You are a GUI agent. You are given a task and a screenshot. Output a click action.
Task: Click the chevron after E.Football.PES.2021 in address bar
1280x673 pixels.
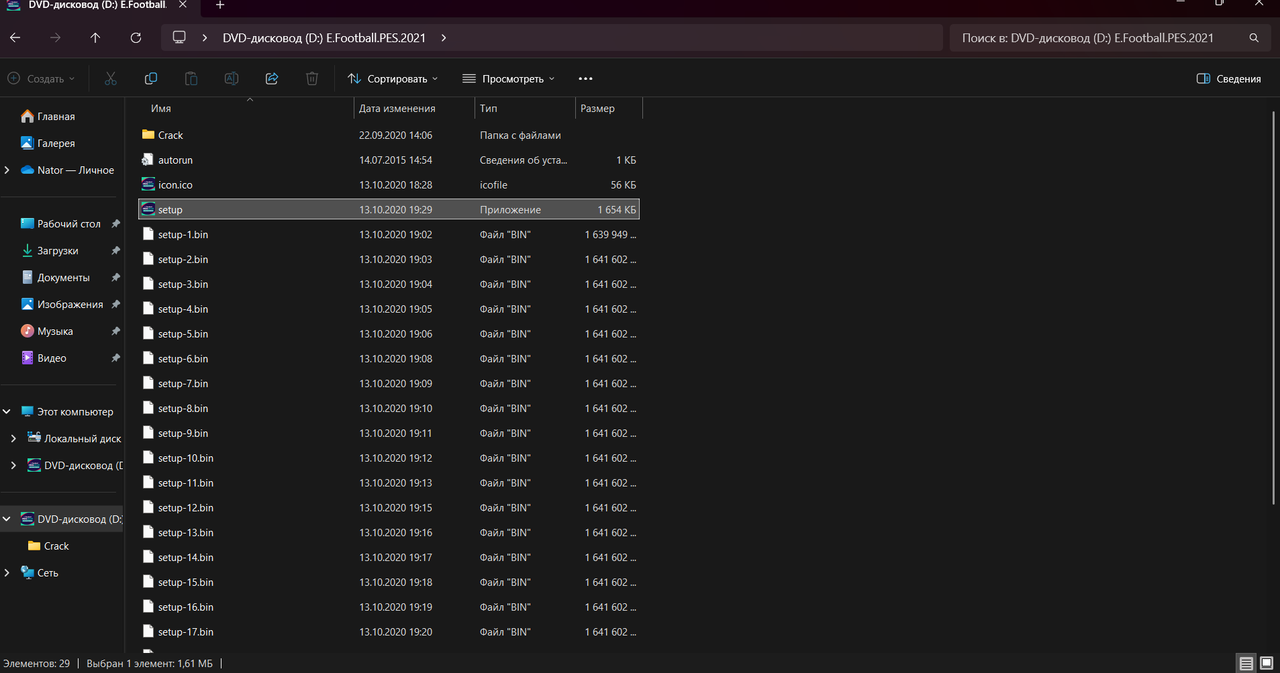[444, 38]
